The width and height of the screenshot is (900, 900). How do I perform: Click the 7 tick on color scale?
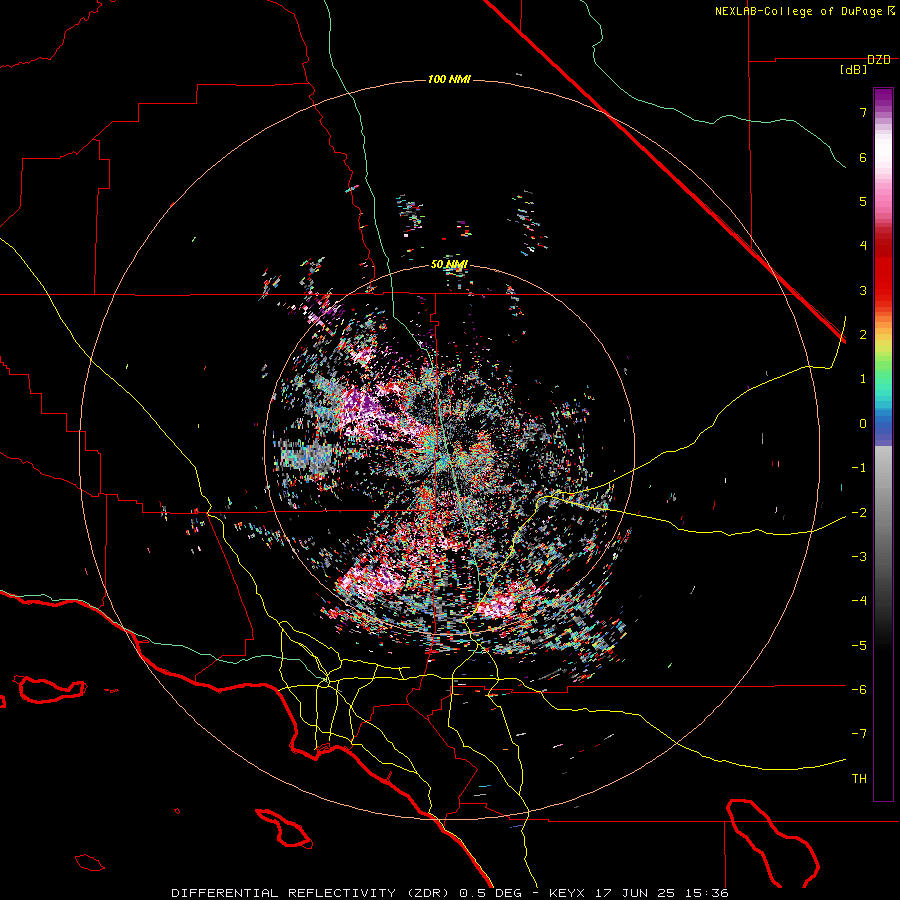[863, 112]
